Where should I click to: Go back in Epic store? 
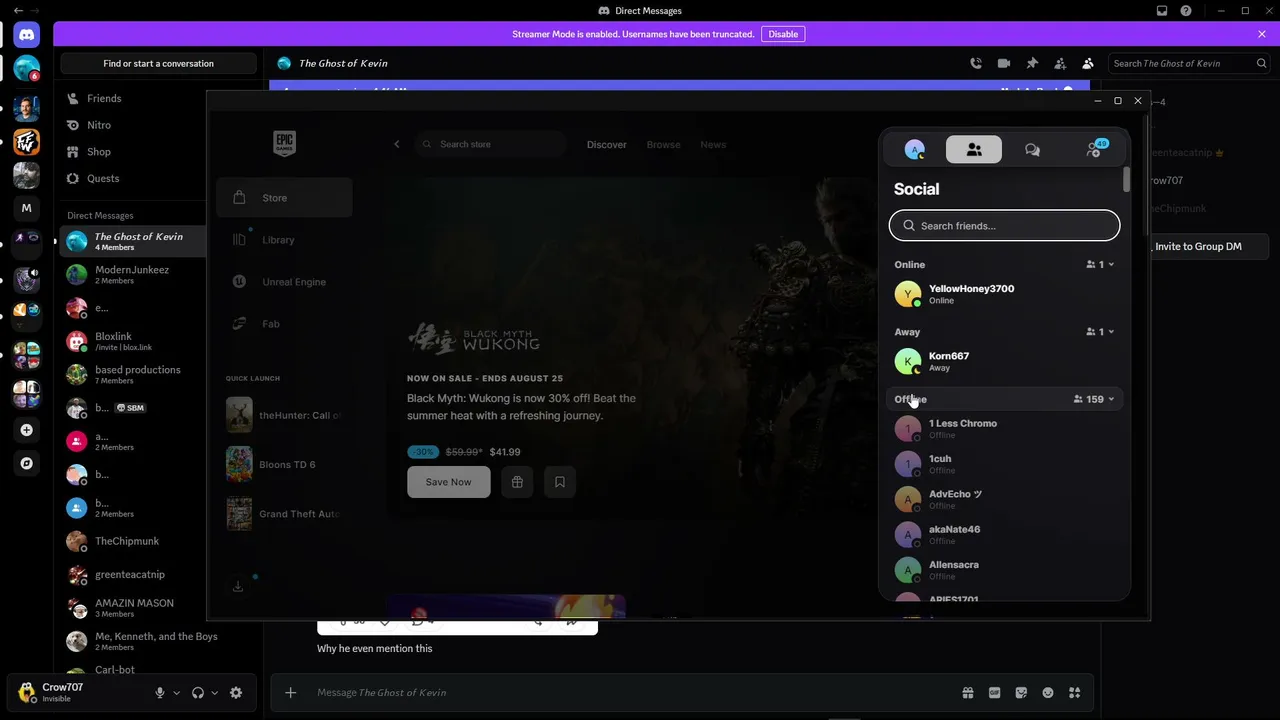(x=397, y=144)
